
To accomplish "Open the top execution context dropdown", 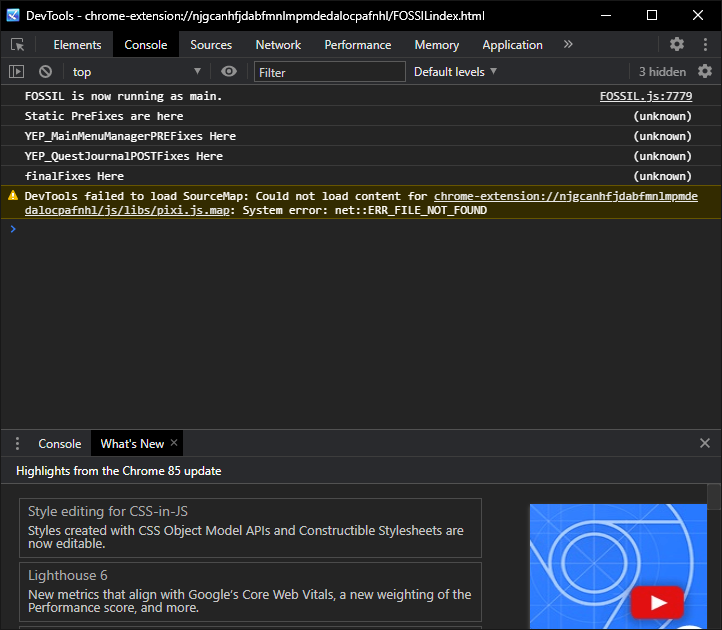I will 136,72.
